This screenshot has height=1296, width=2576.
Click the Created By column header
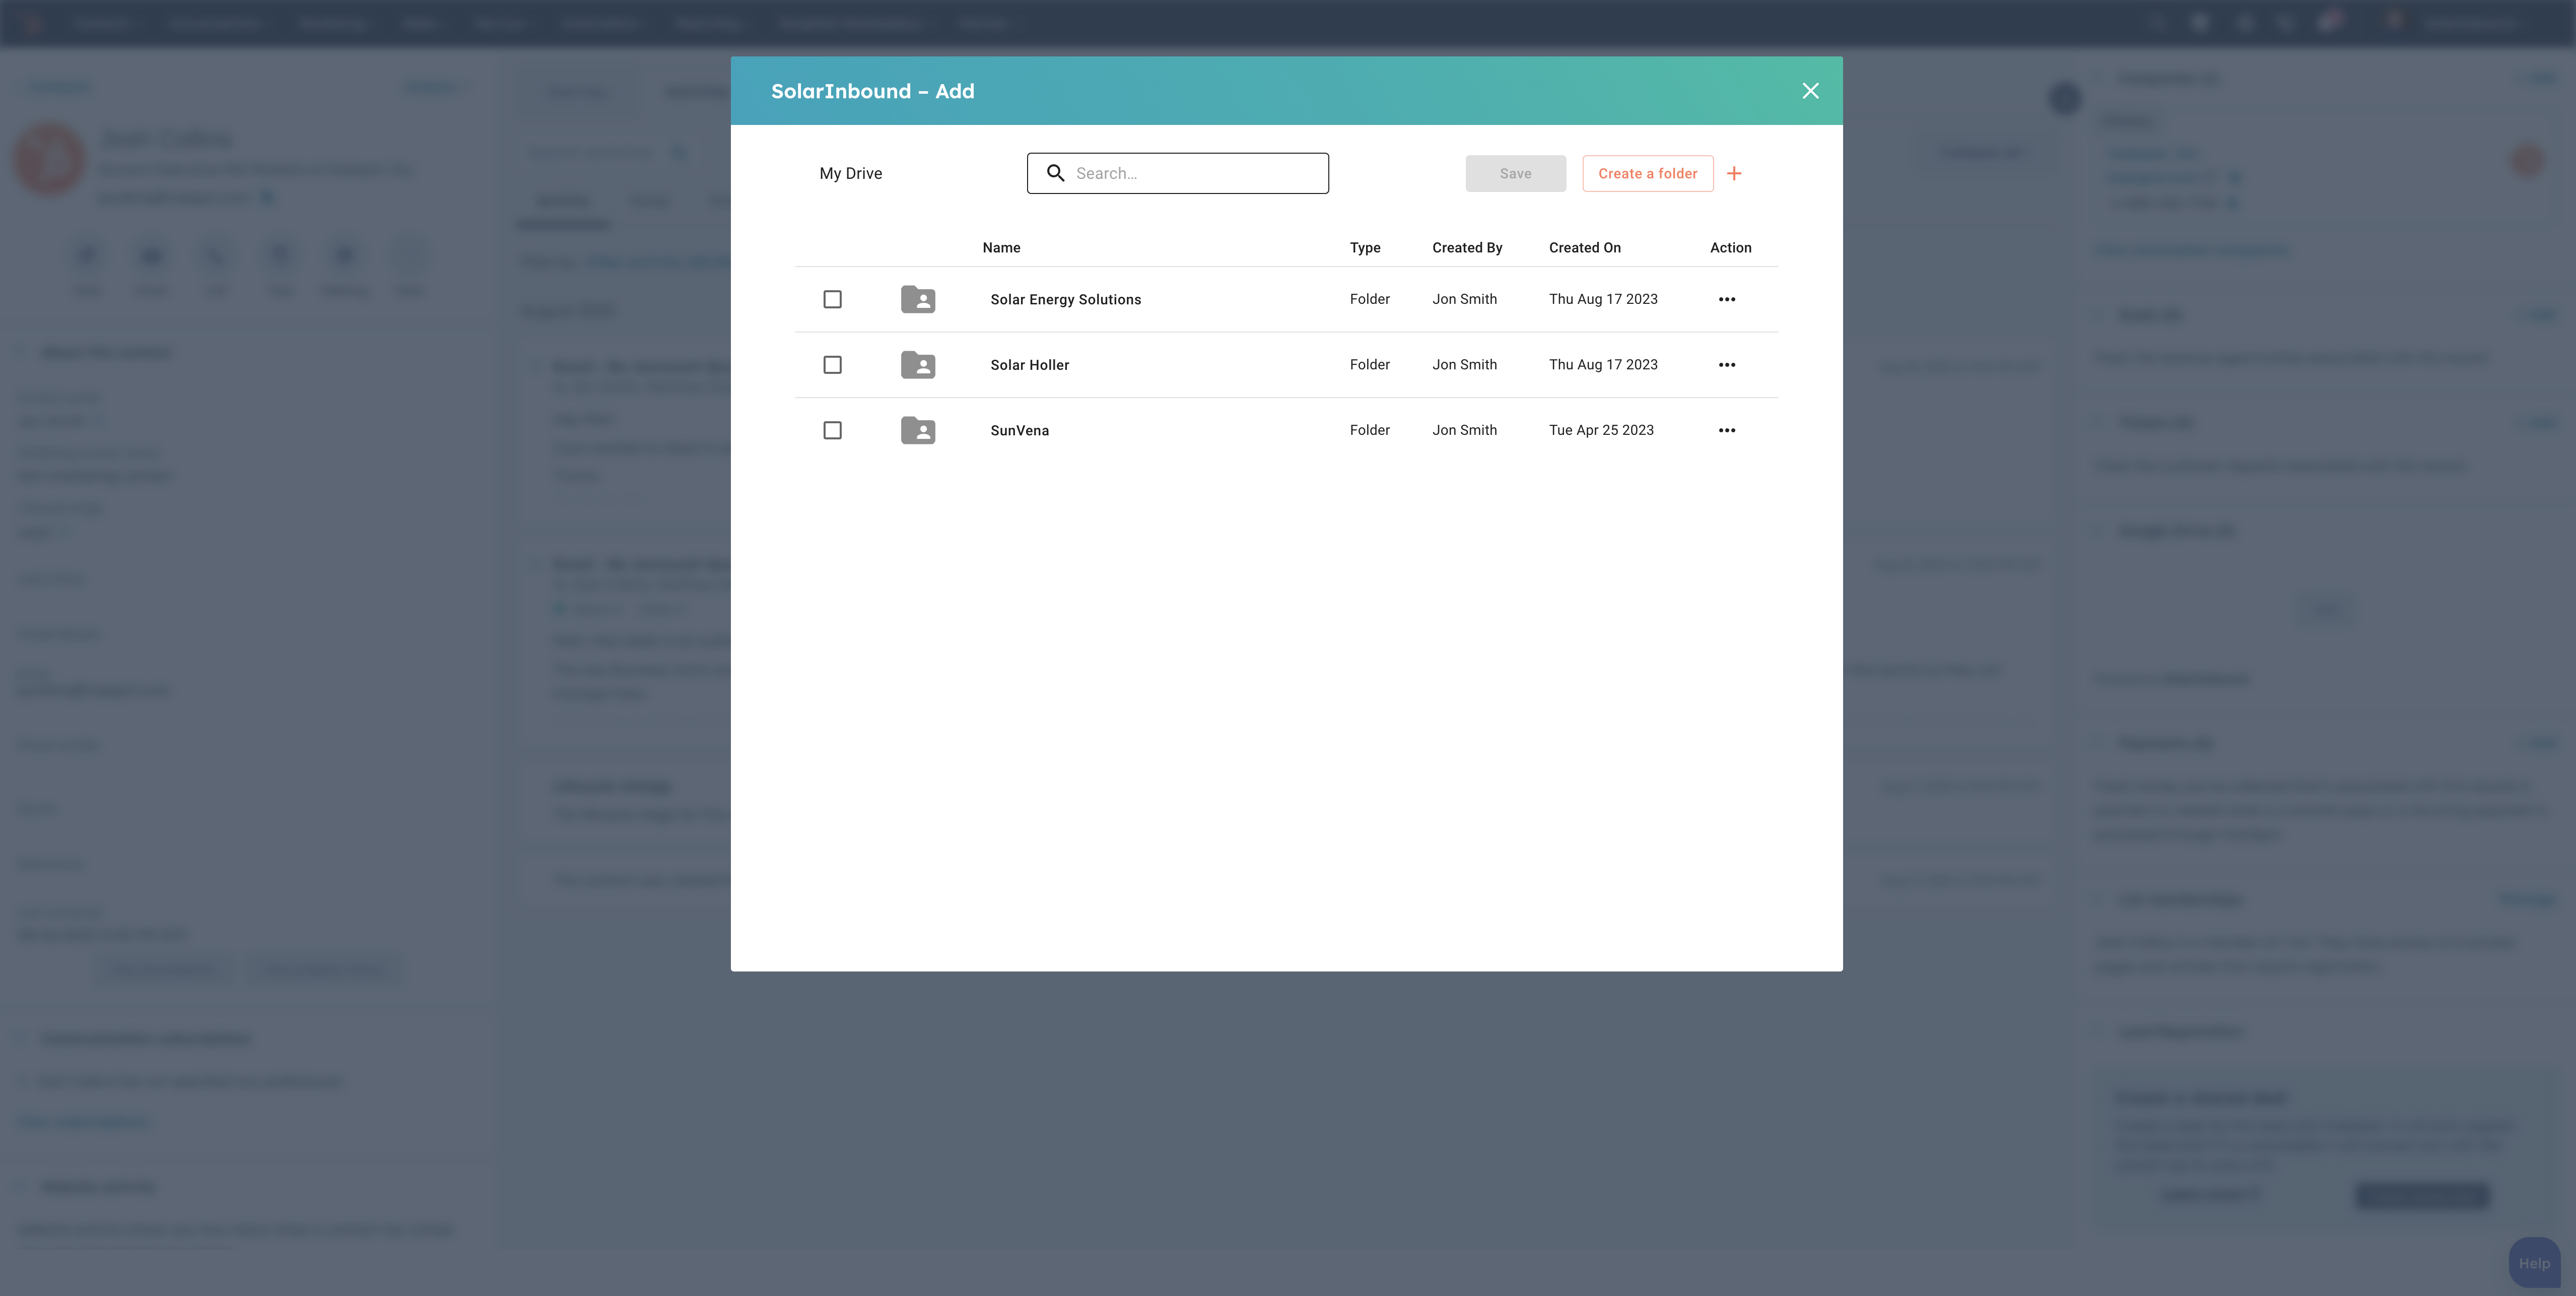click(x=1466, y=247)
